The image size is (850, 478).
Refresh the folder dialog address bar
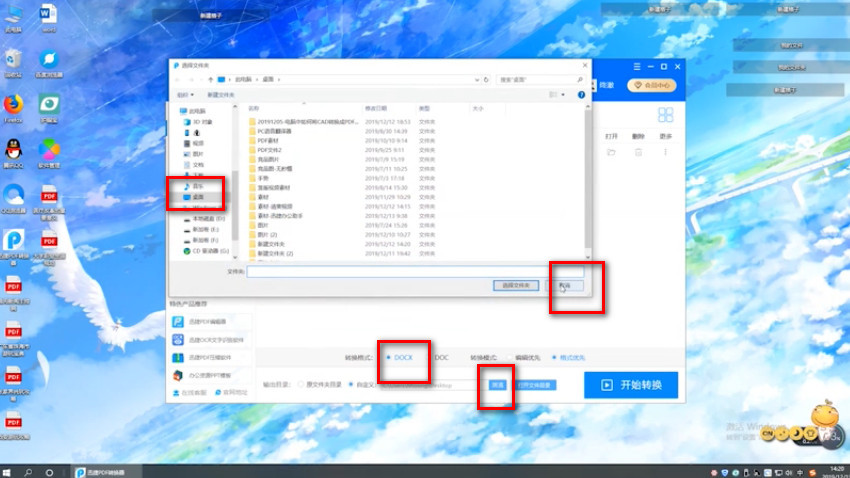[486, 80]
